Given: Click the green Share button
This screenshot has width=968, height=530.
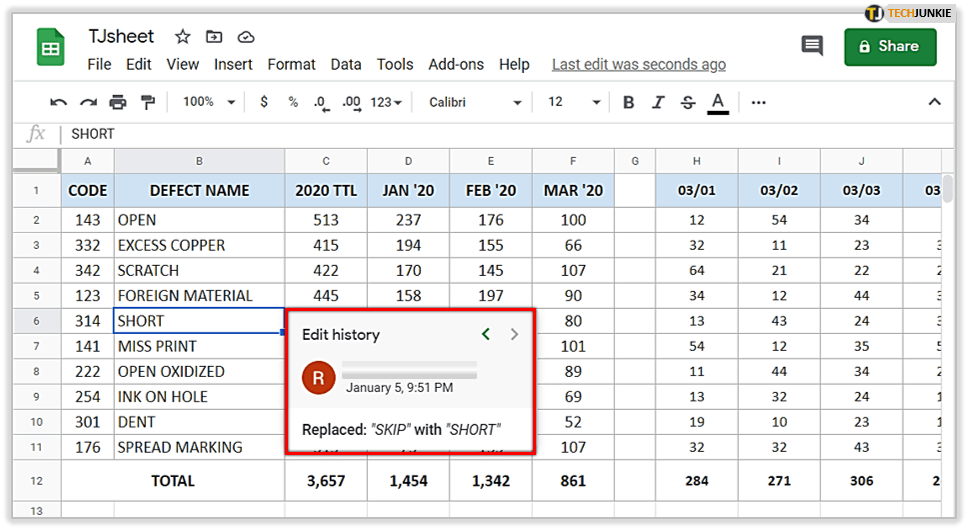Looking at the screenshot, I should point(890,46).
